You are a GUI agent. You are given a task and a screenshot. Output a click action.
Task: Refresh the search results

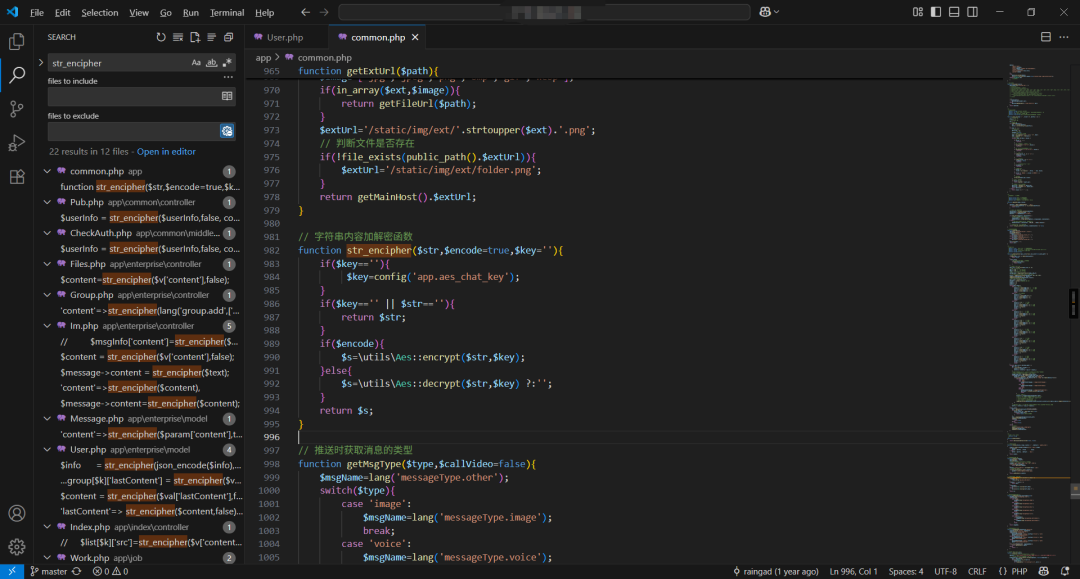tap(161, 37)
